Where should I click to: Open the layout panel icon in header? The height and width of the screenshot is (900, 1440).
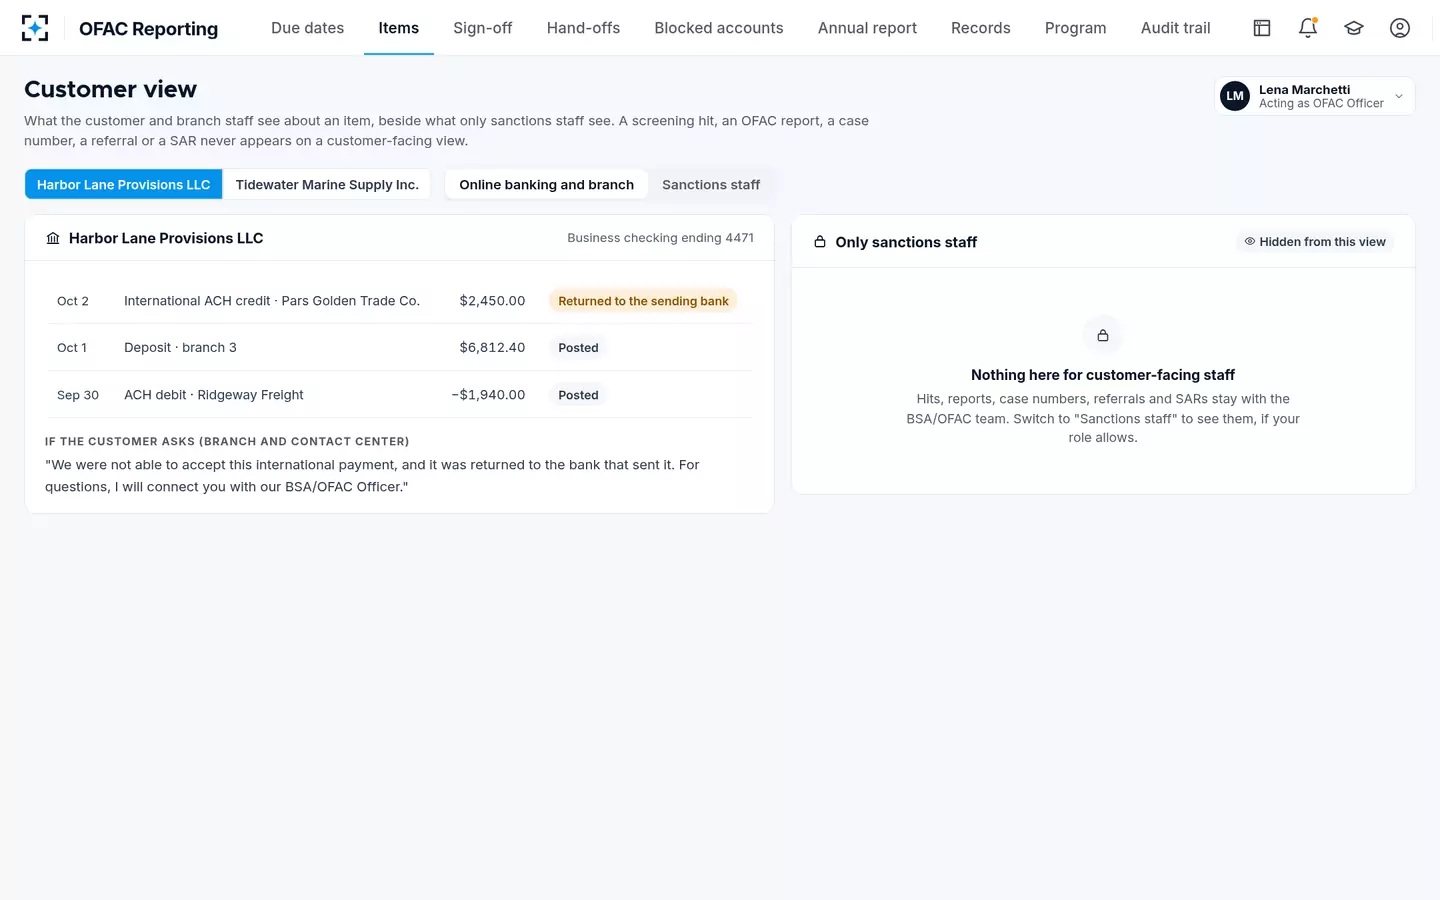click(x=1262, y=28)
